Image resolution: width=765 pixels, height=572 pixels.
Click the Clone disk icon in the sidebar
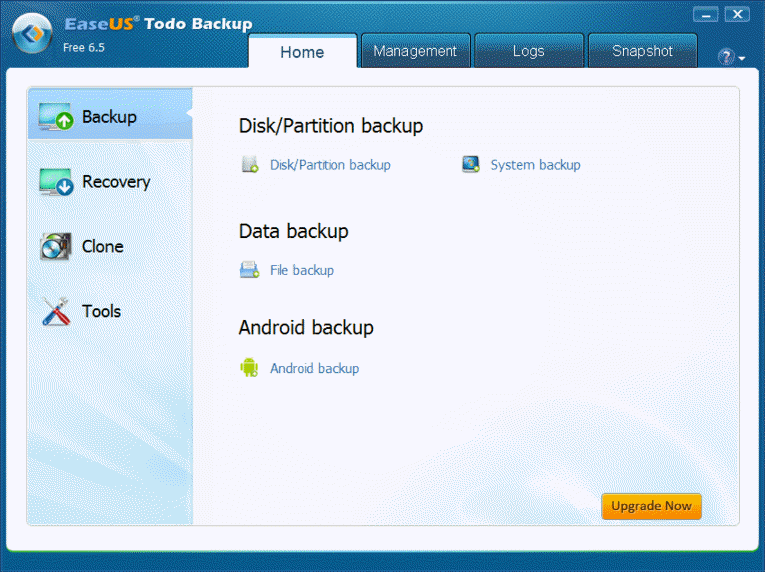pyautogui.click(x=56, y=247)
